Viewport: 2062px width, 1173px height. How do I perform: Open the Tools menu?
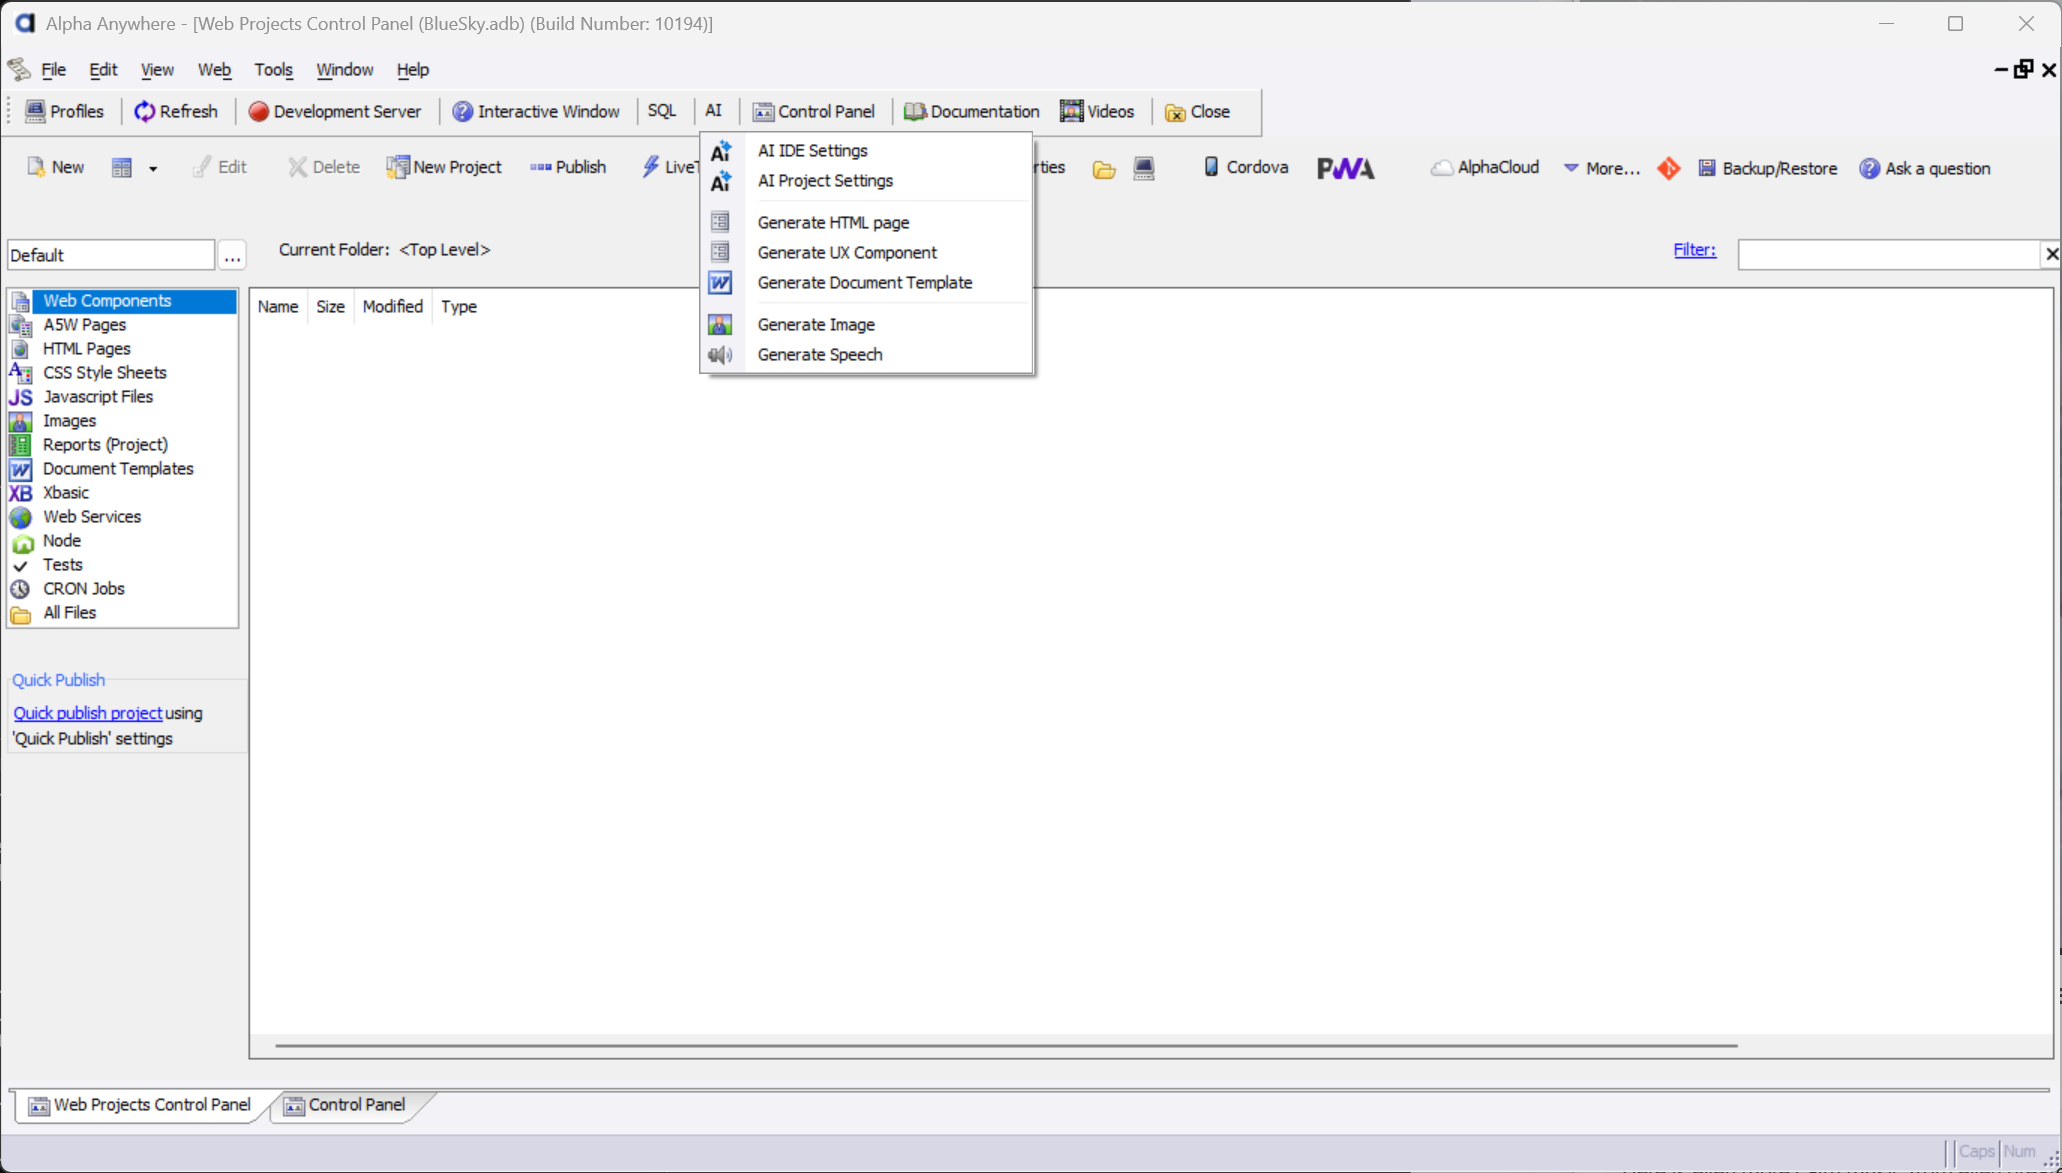pos(273,69)
